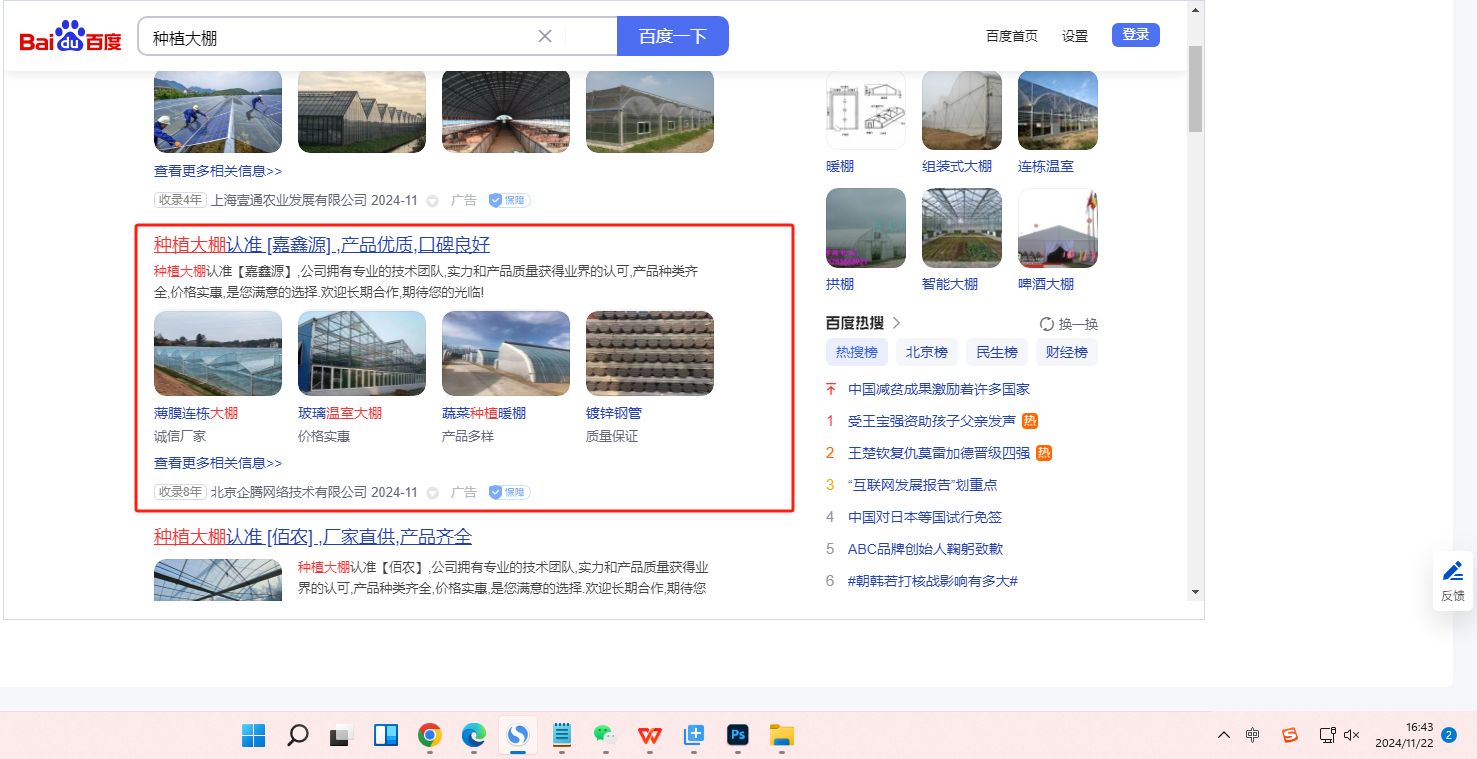The height and width of the screenshot is (759, 1477).
Task: Open the 啤酒大棚 related image
Action: 1058,228
